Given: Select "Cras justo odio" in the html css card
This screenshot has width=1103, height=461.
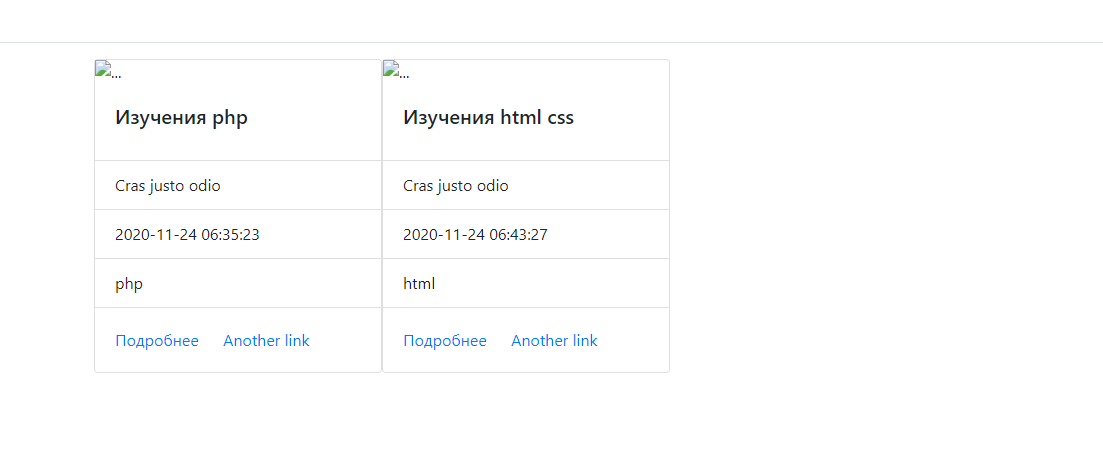Looking at the screenshot, I should point(456,186).
